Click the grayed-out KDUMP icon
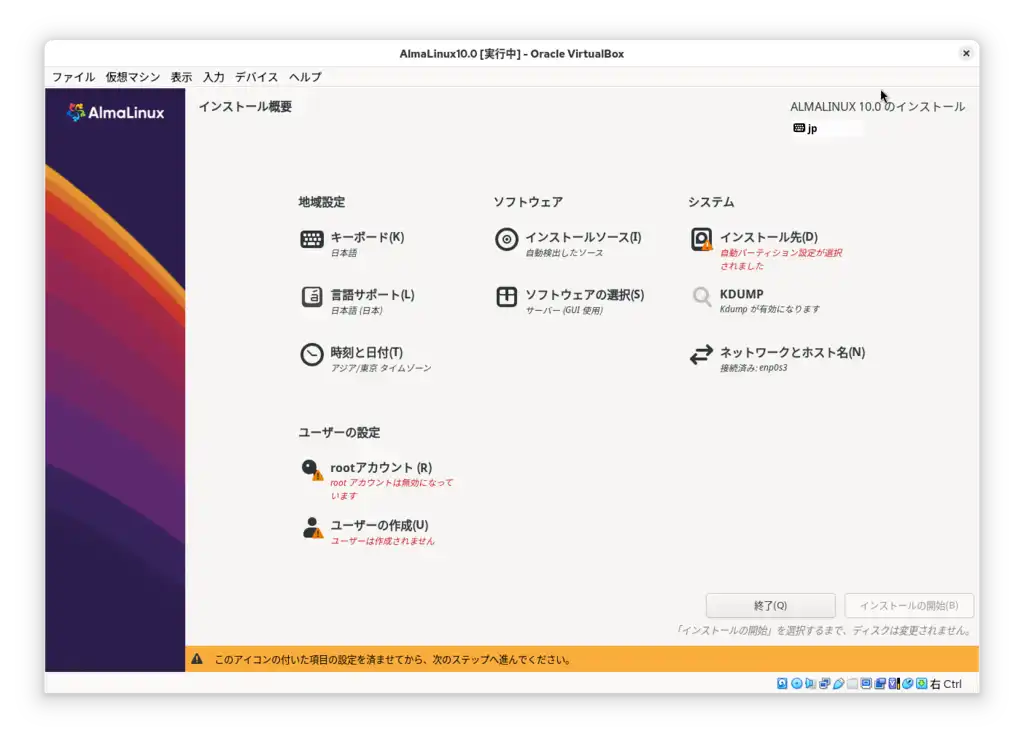 click(701, 297)
